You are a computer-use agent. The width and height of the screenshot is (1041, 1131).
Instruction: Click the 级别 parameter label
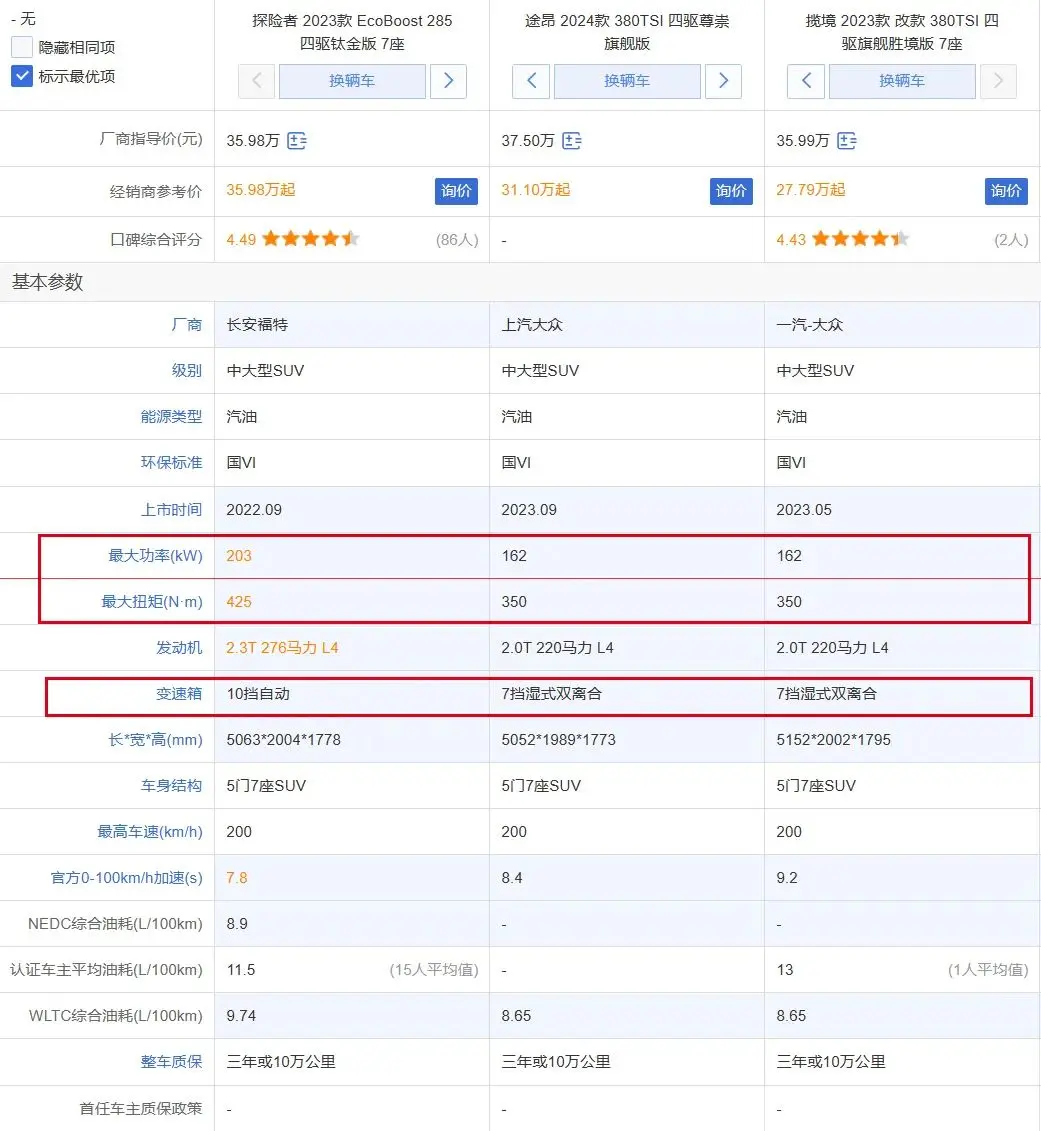coord(187,371)
